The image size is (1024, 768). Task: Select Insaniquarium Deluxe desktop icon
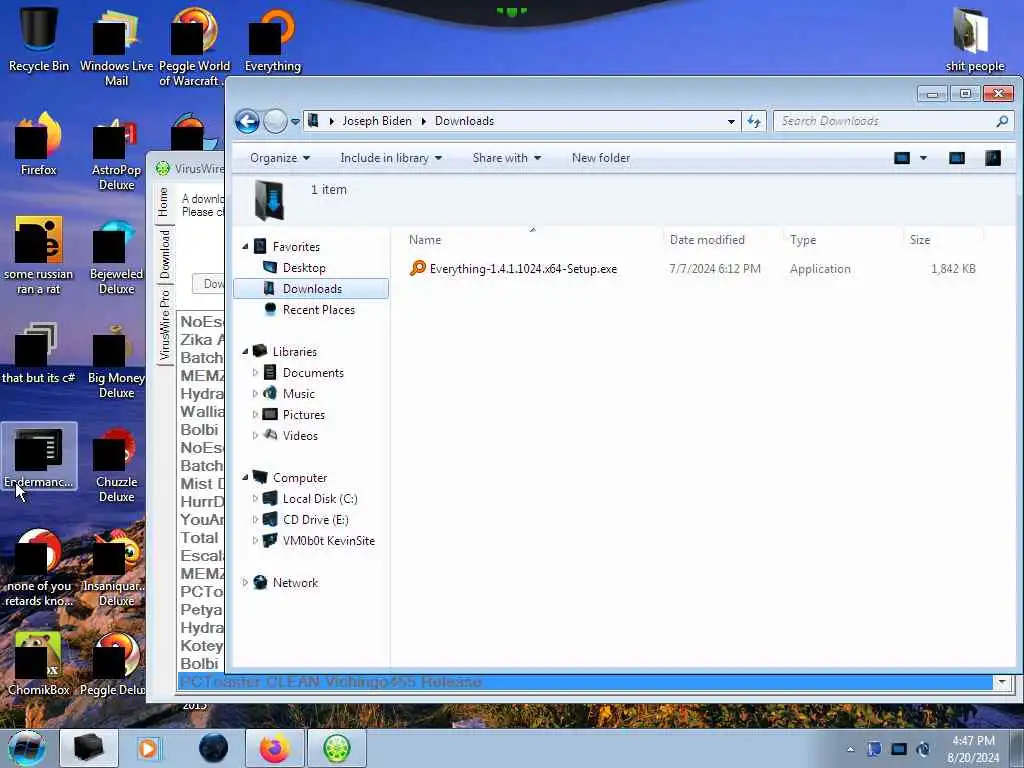(116, 568)
